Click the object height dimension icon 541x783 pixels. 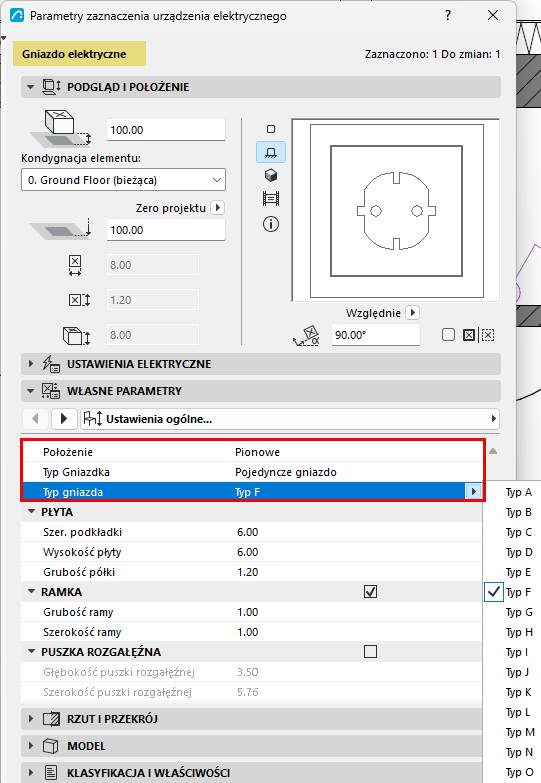pyautogui.click(x=76, y=336)
